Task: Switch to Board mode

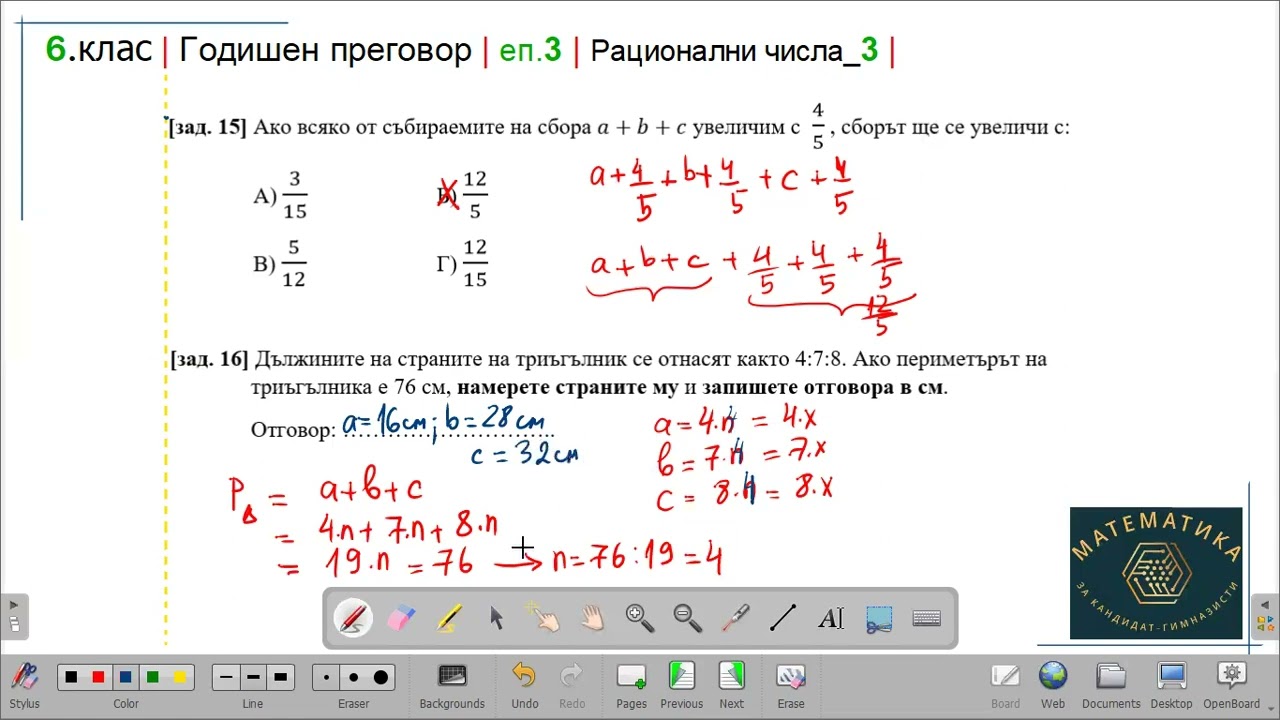Action: pos(1005,685)
